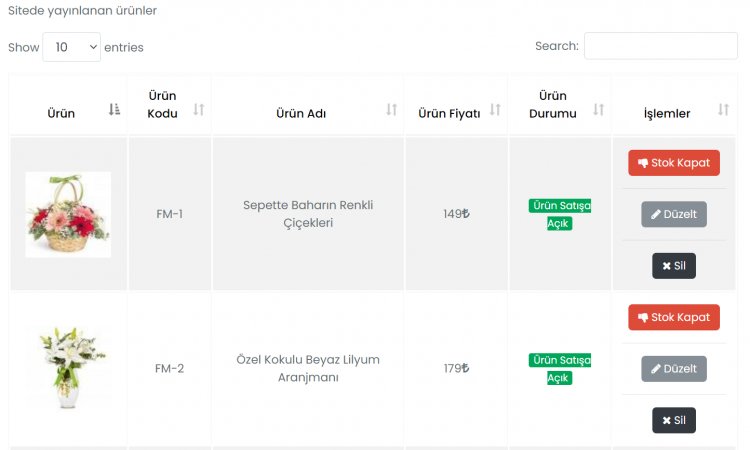Sort by the Ürün column icon
Viewport: 750px width, 450px height.
click(x=114, y=110)
